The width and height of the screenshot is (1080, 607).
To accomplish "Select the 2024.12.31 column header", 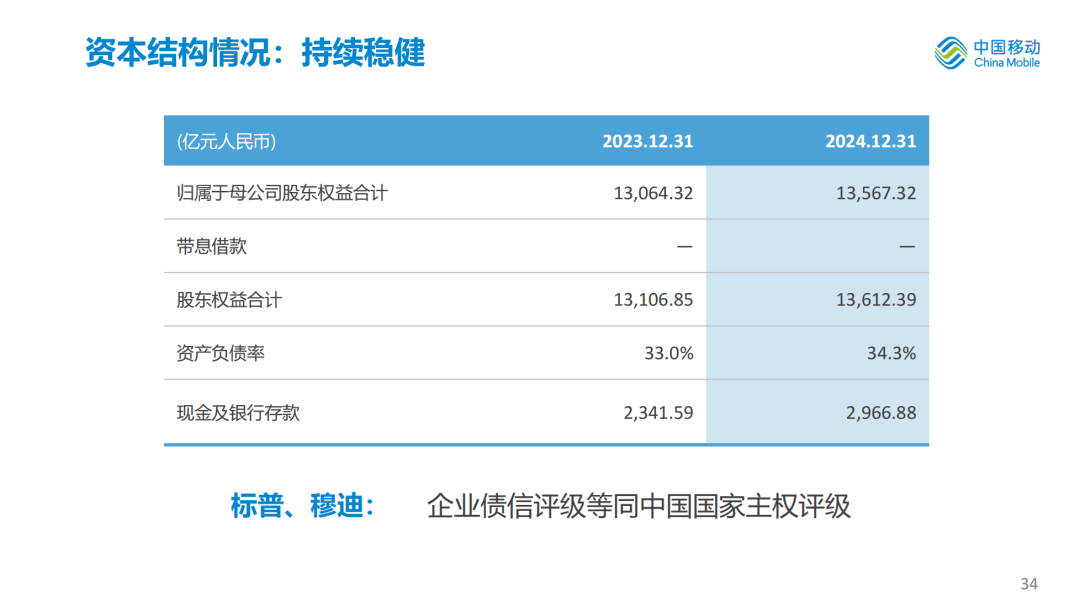I will pos(870,141).
